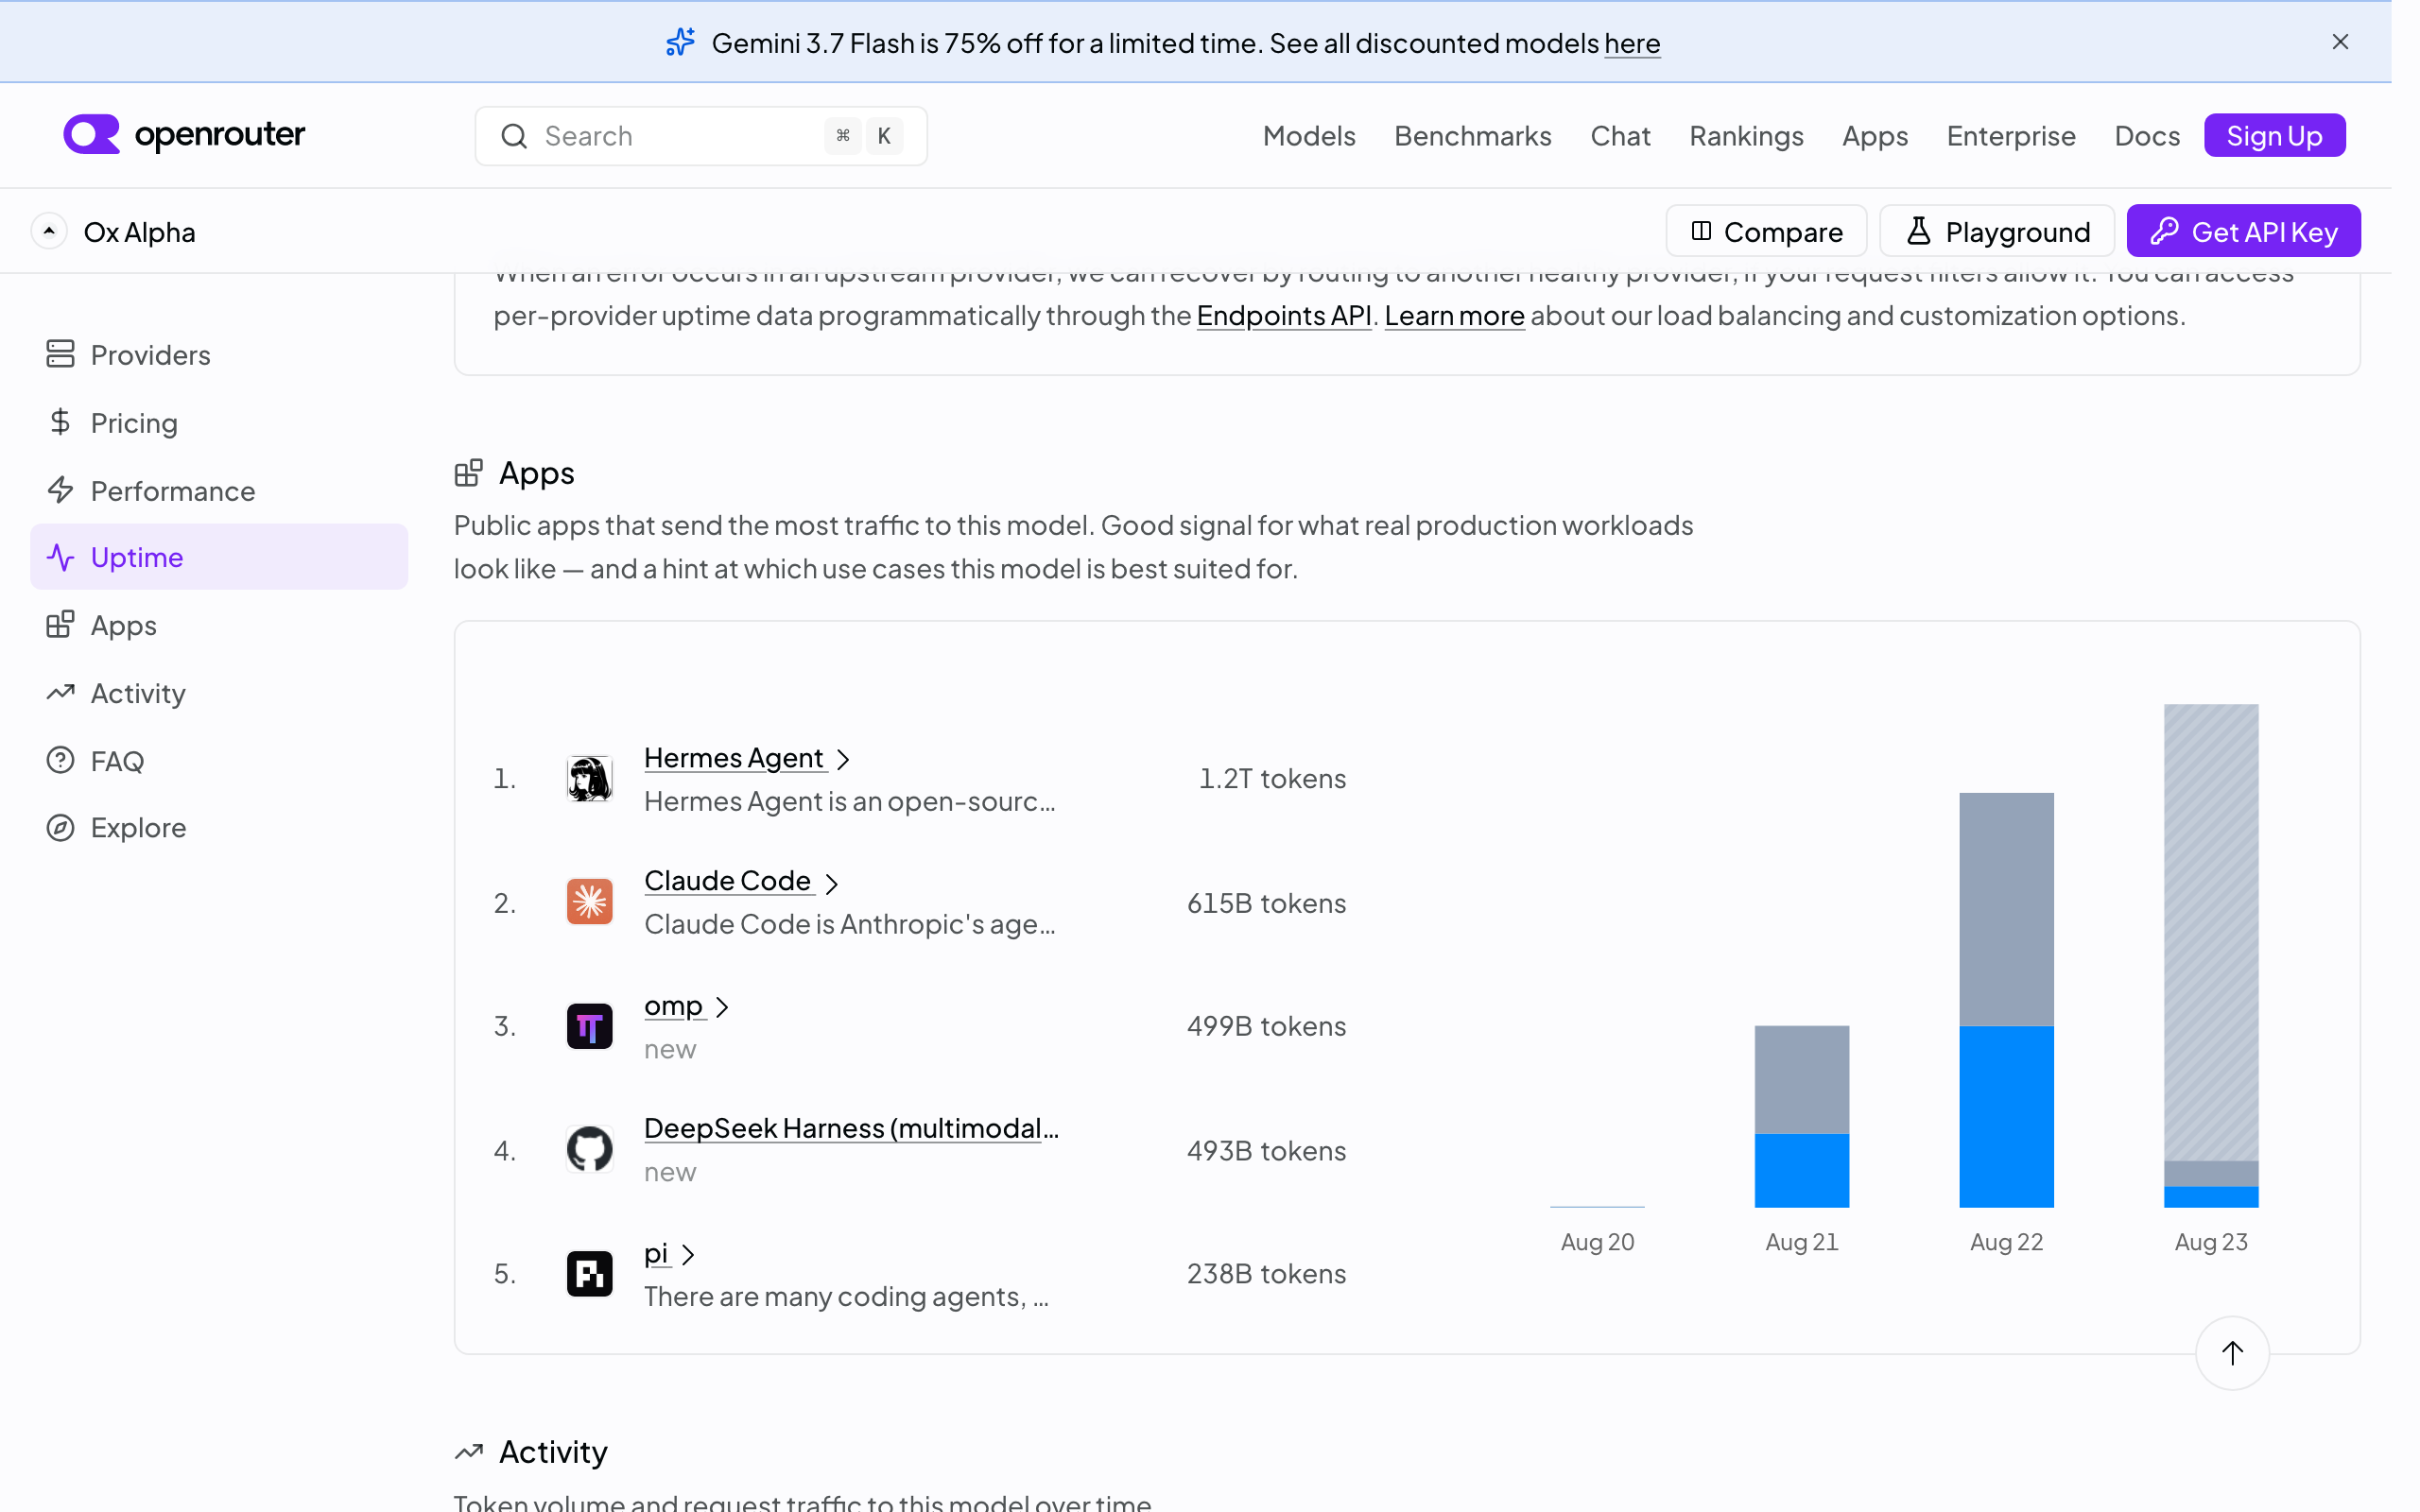Screen dimensions: 2420x1512
Task: Select Activity in the sidebar
Action: coord(219,693)
